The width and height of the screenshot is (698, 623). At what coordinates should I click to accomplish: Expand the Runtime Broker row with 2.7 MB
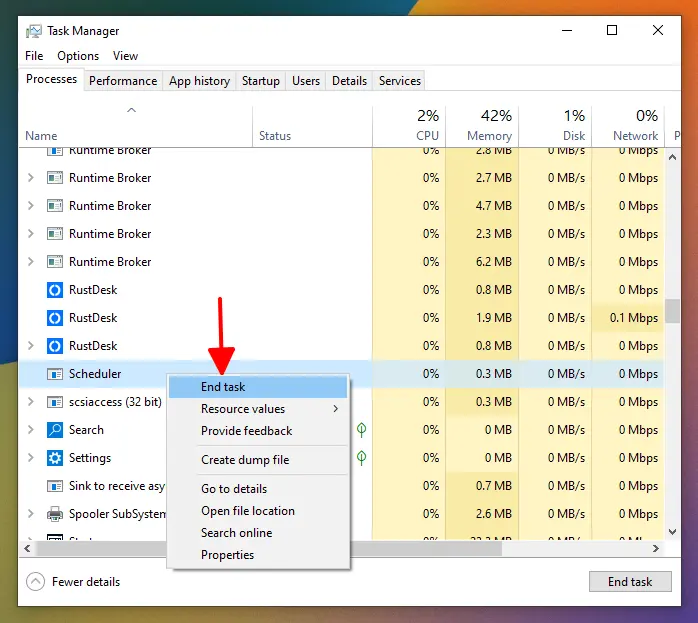tap(30, 178)
